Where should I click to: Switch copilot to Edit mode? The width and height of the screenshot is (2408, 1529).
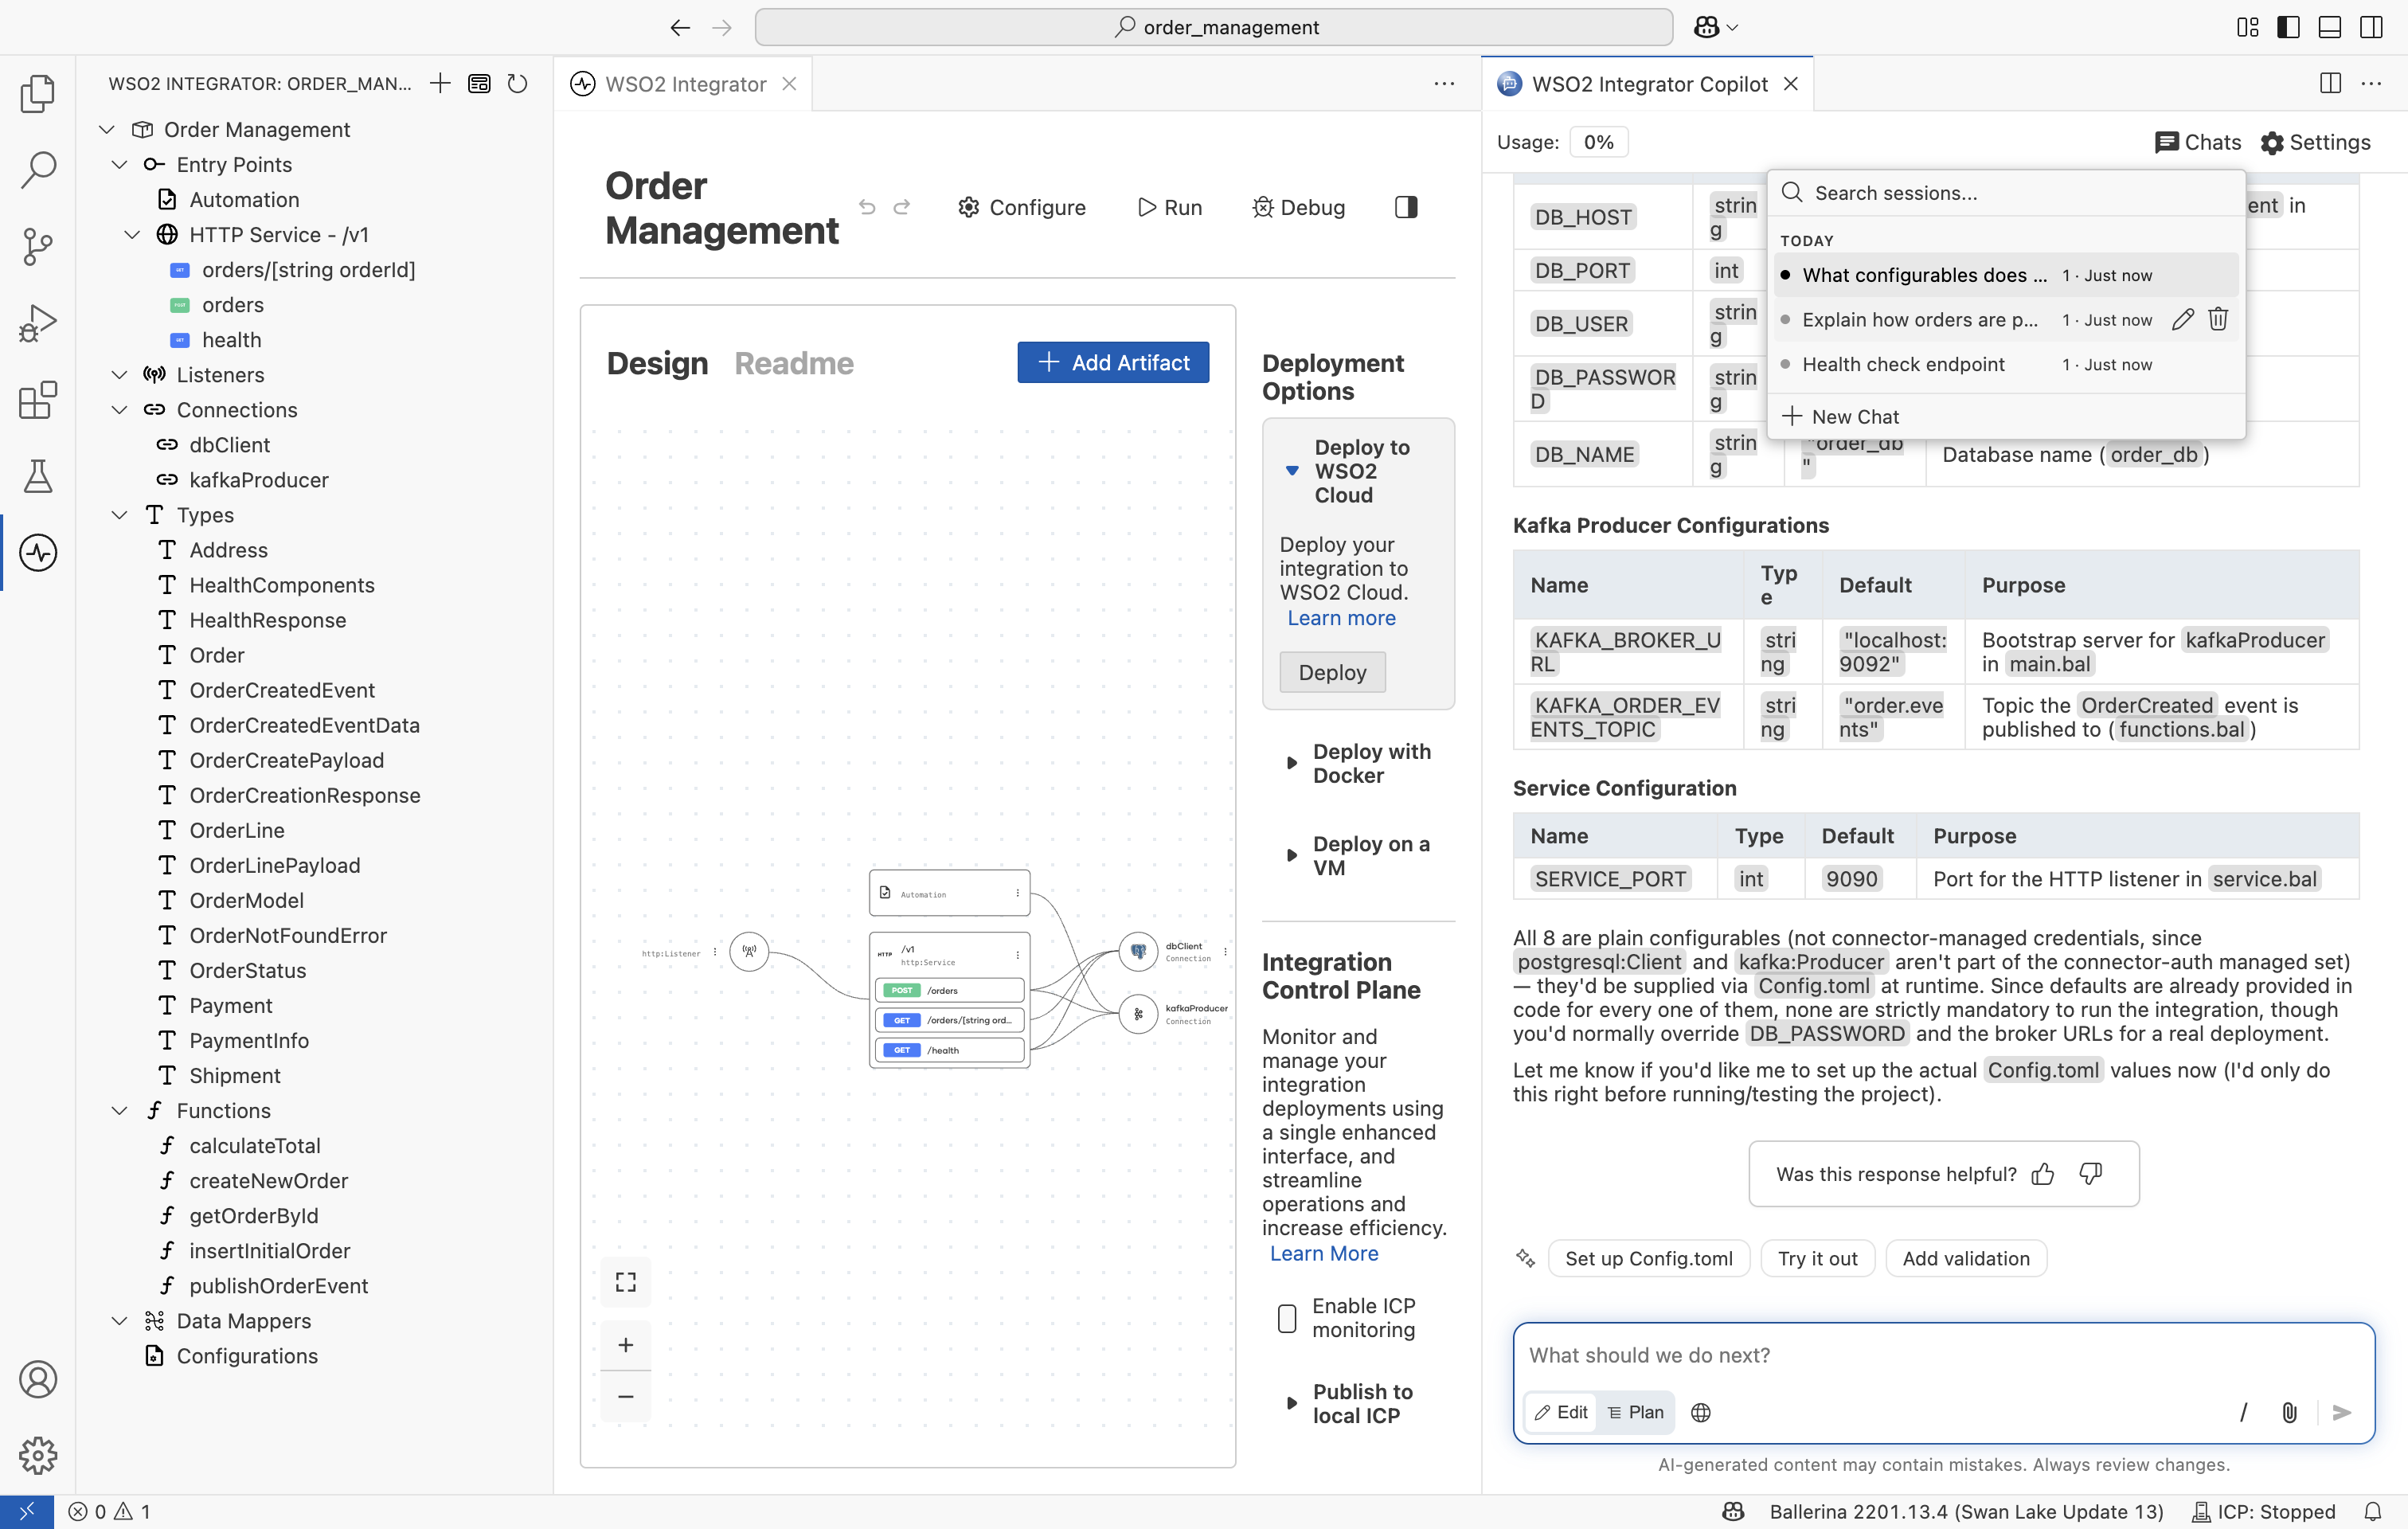pyautogui.click(x=1561, y=1412)
